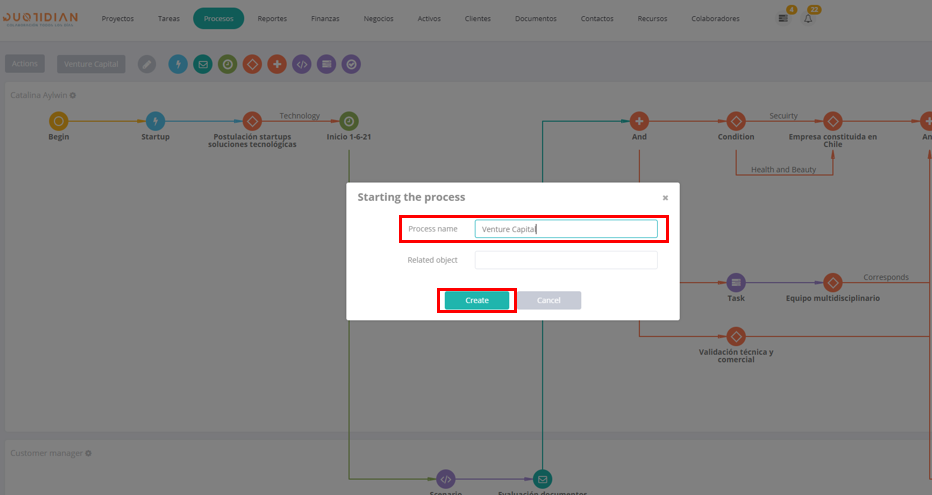Open the notifications bell icon
The image size is (932, 495).
(808, 18)
